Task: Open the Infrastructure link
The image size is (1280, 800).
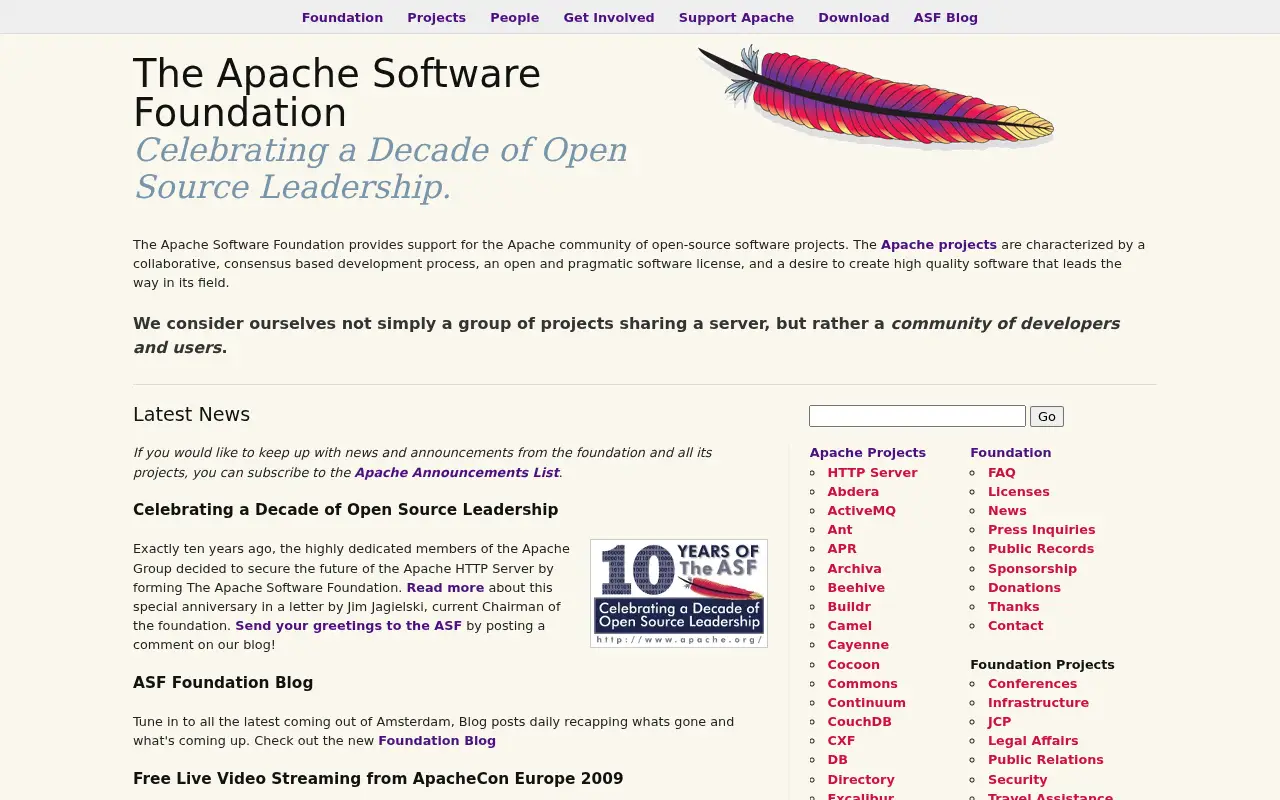Action: [x=1038, y=702]
